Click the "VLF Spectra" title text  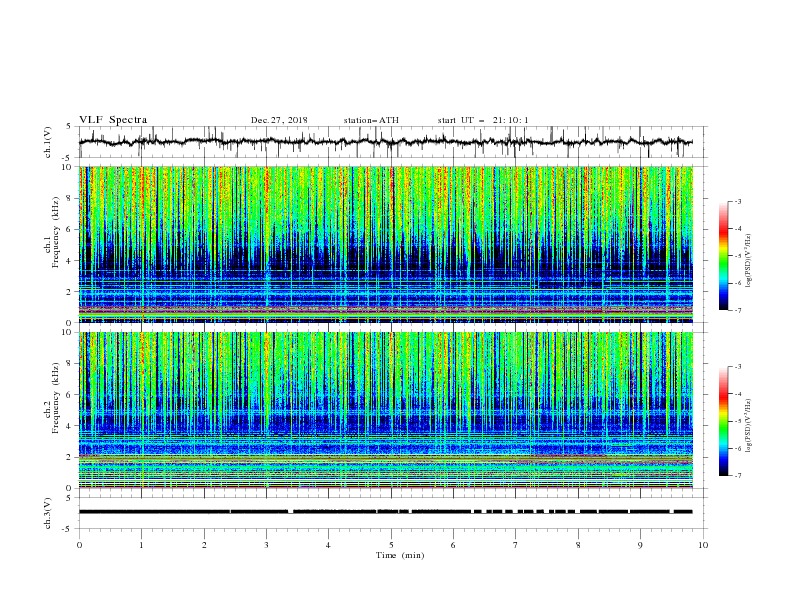point(113,120)
